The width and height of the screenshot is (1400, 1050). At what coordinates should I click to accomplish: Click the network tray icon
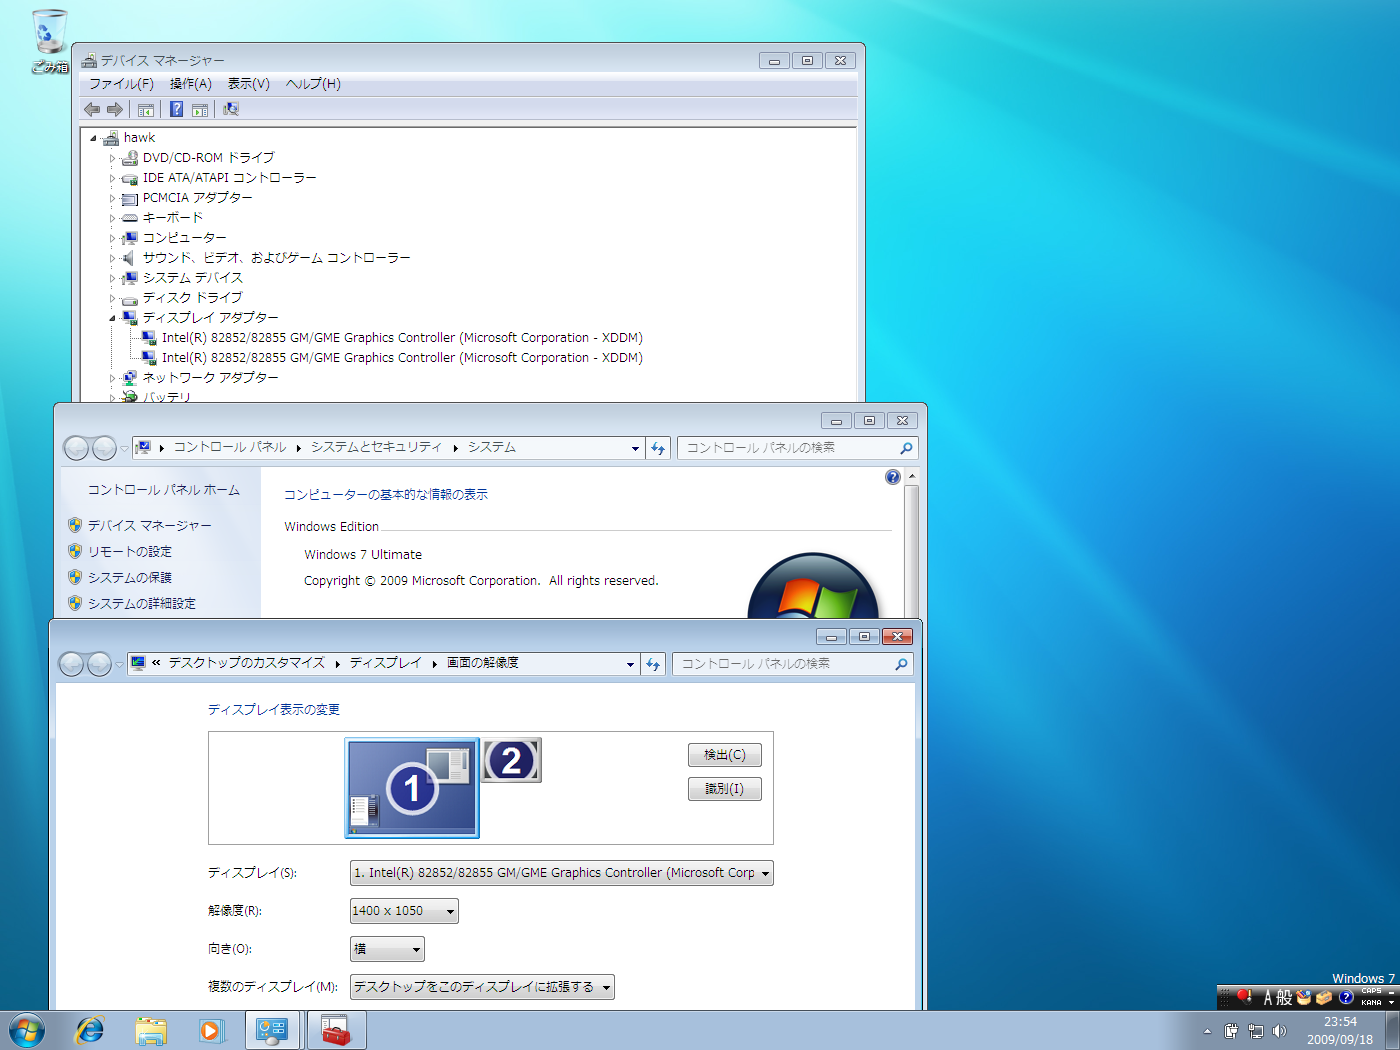point(1255,1031)
